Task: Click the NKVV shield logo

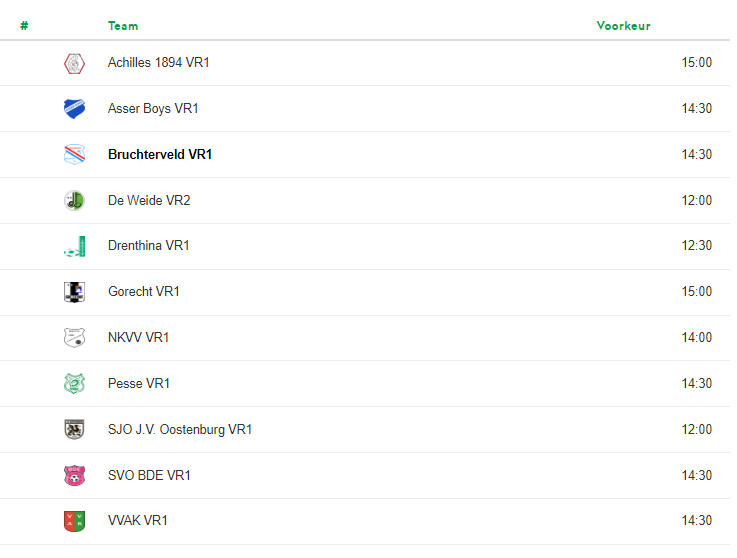Action: [x=74, y=338]
